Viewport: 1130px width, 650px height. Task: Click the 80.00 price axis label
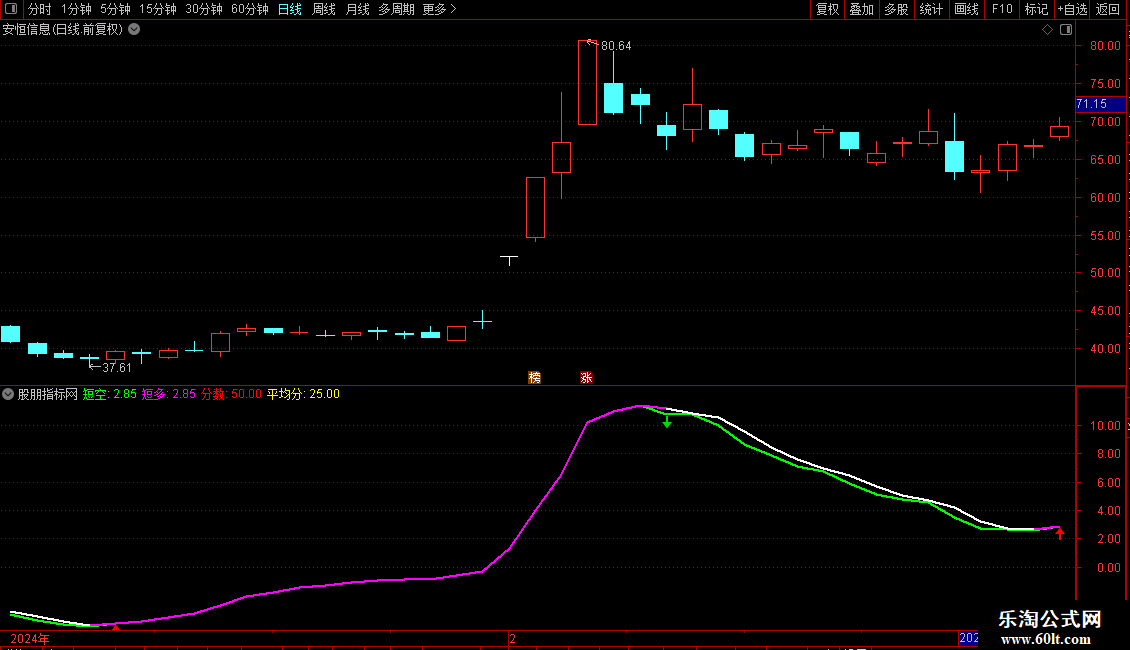point(1105,46)
